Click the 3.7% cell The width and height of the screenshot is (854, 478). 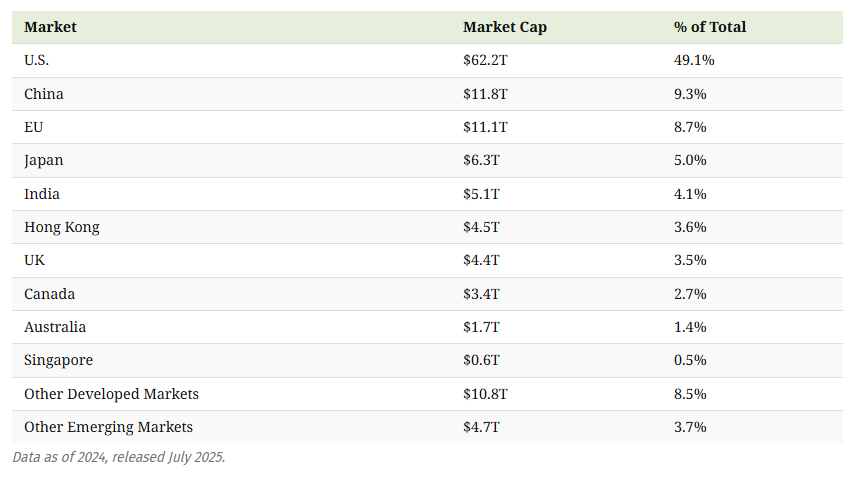[x=690, y=427]
